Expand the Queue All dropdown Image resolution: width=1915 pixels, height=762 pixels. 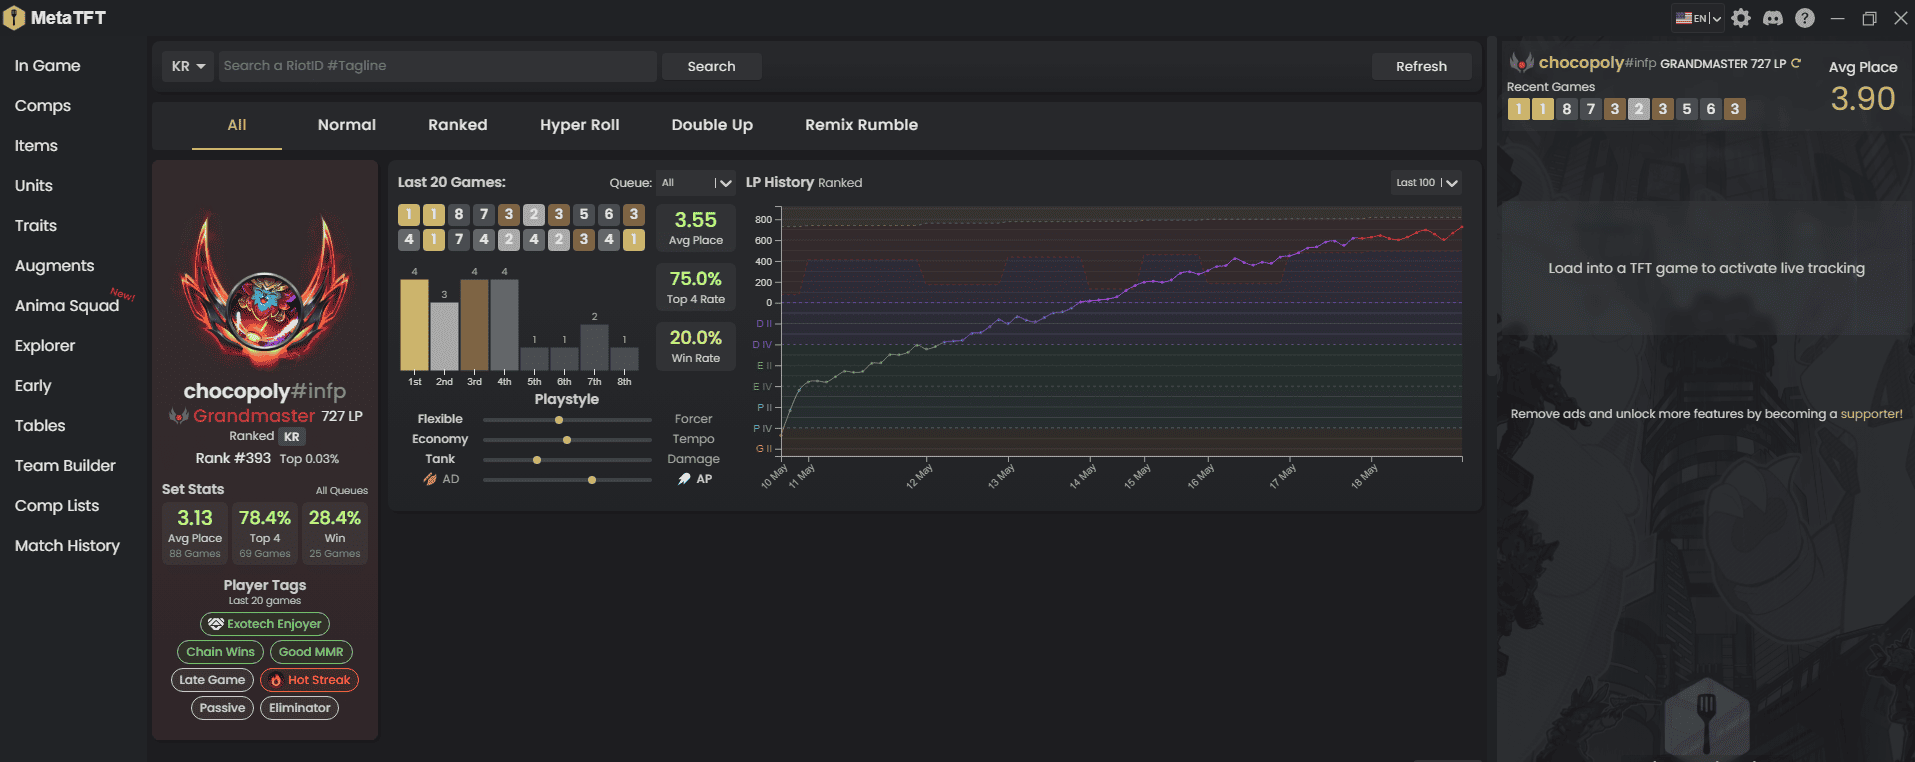tap(696, 183)
